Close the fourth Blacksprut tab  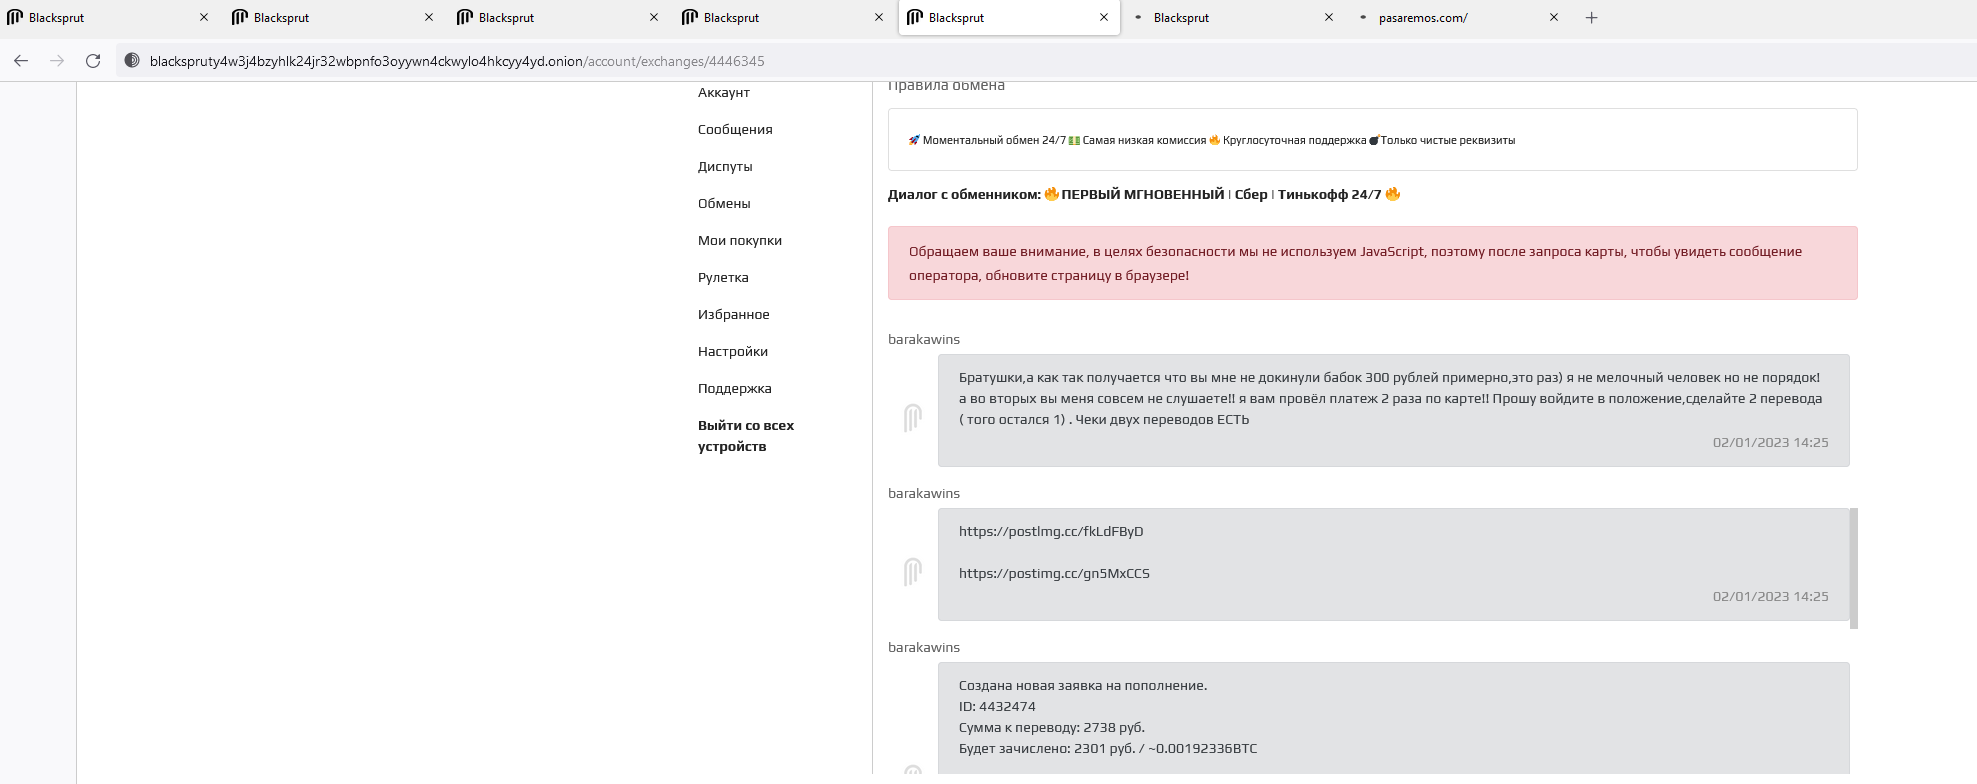point(879,17)
